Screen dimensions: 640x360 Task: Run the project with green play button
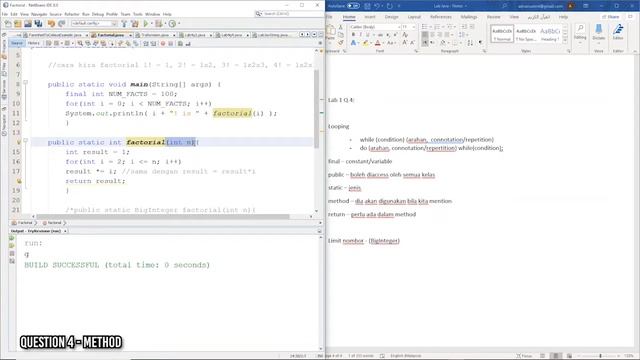(145, 24)
